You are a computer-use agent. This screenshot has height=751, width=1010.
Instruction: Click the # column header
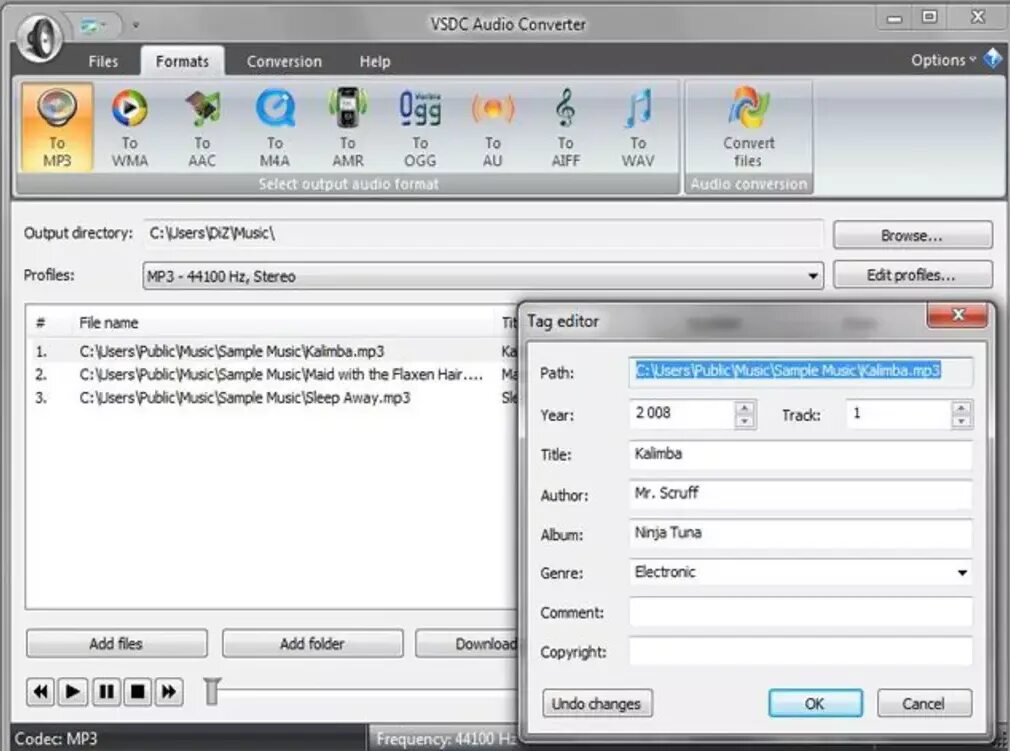click(41, 323)
